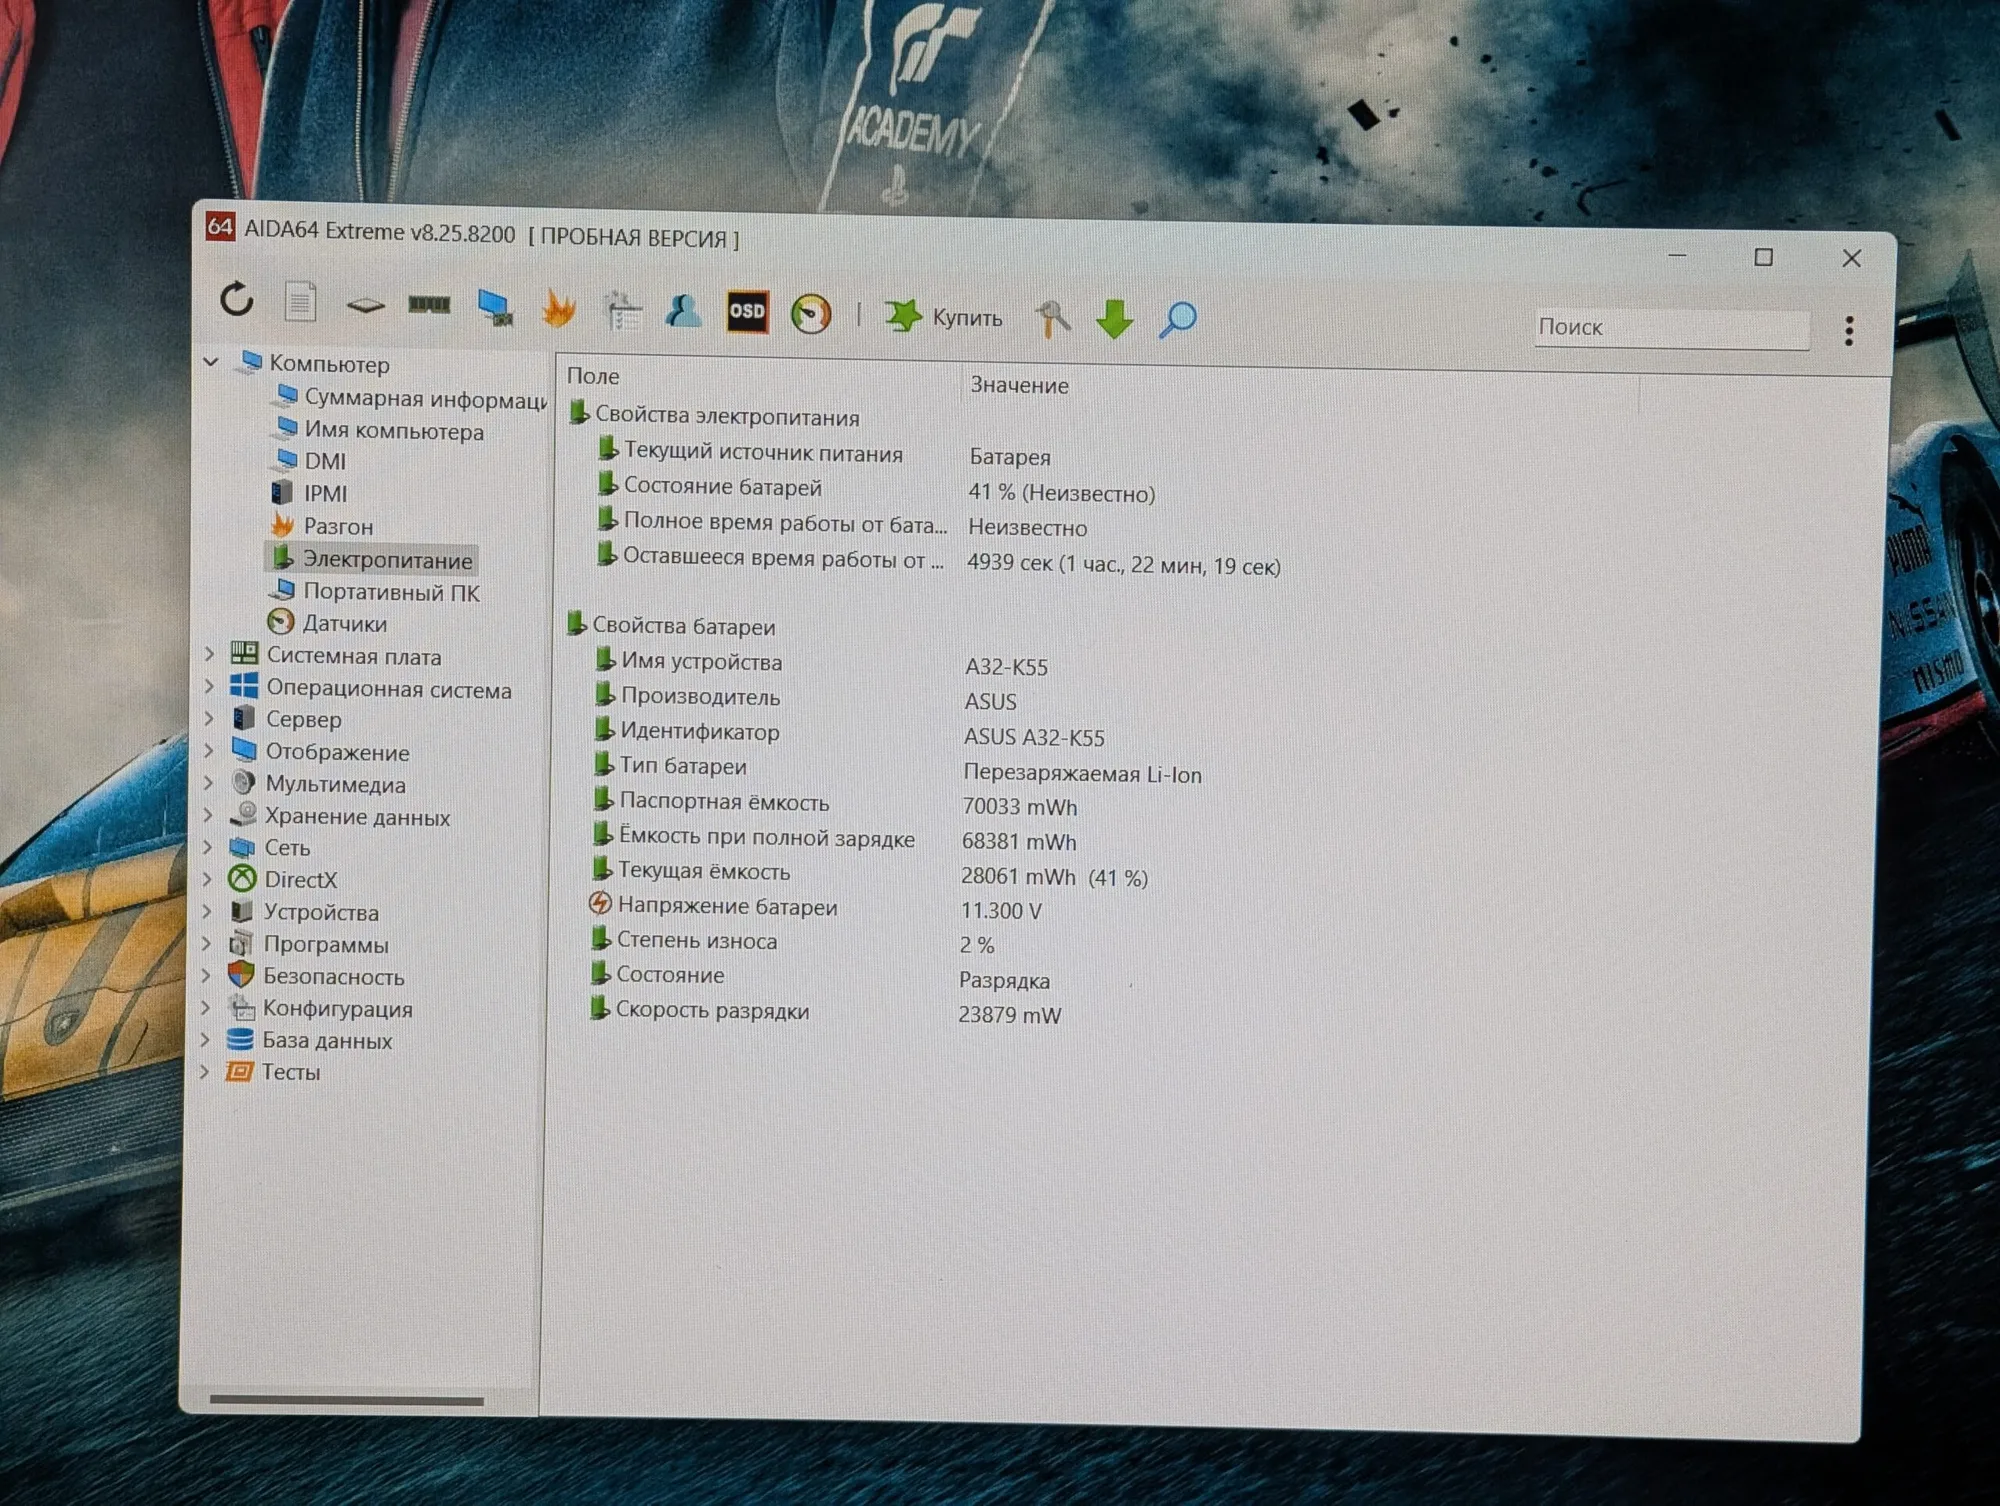This screenshot has width=2000, height=1506.
Task: Focus the Поиск search field
Action: click(1672, 328)
